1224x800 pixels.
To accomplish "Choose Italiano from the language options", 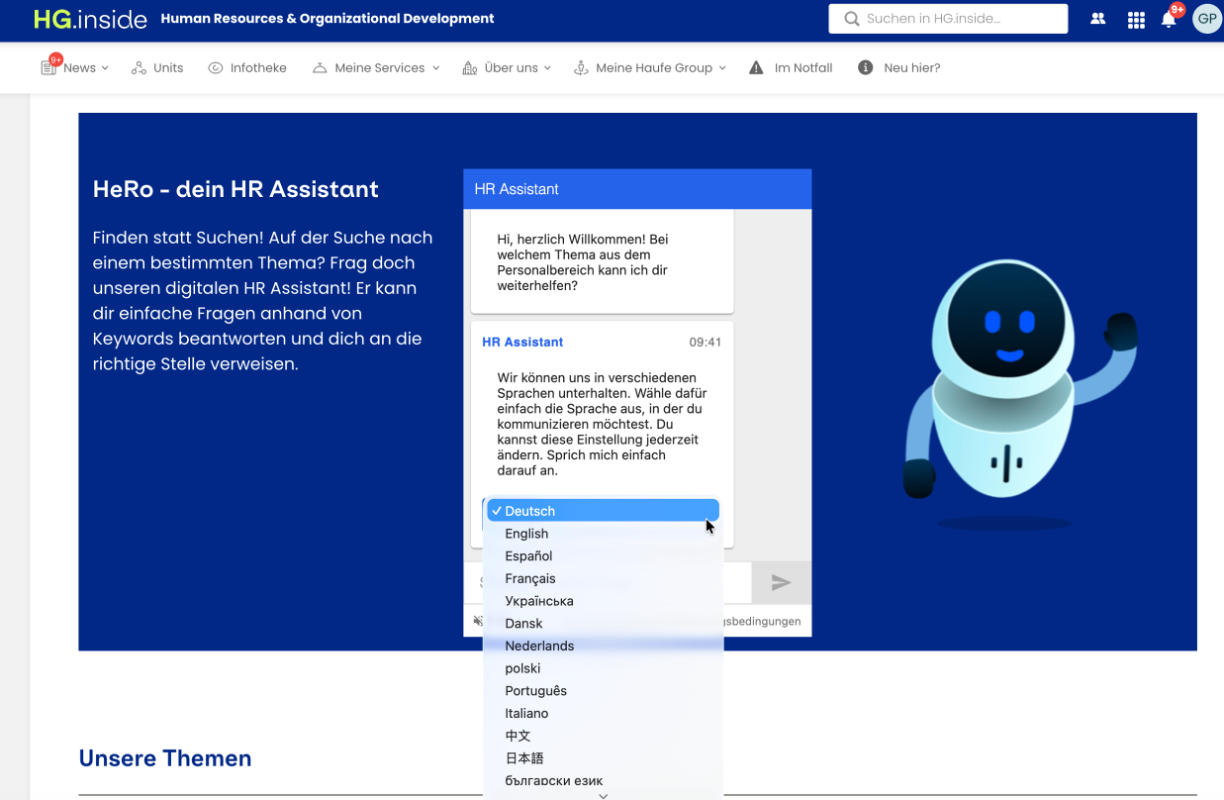I will coord(603,714).
